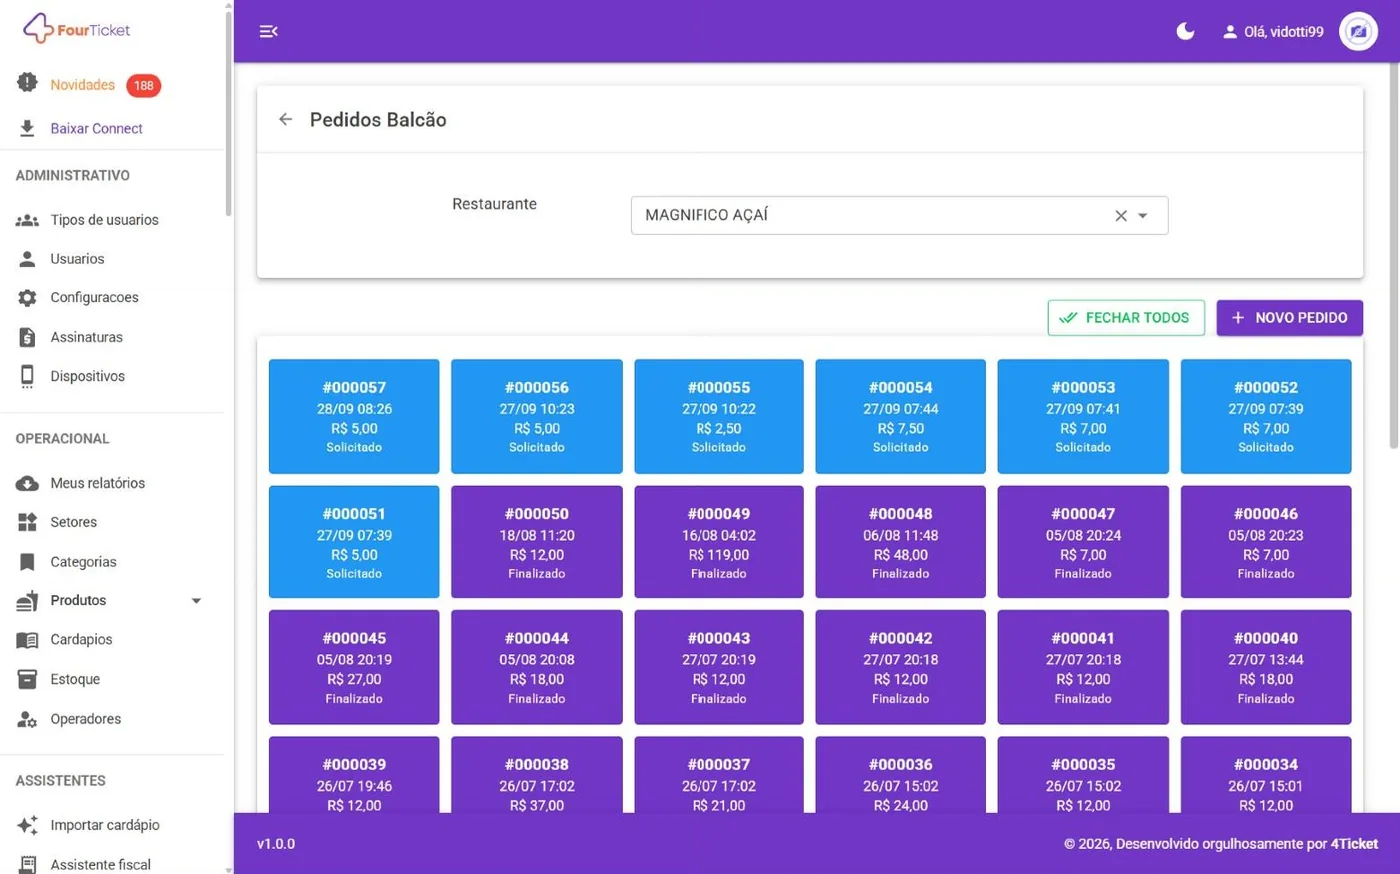Click the person icon beside Olá, vidotti99
The image size is (1400, 874).
pos(1230,32)
